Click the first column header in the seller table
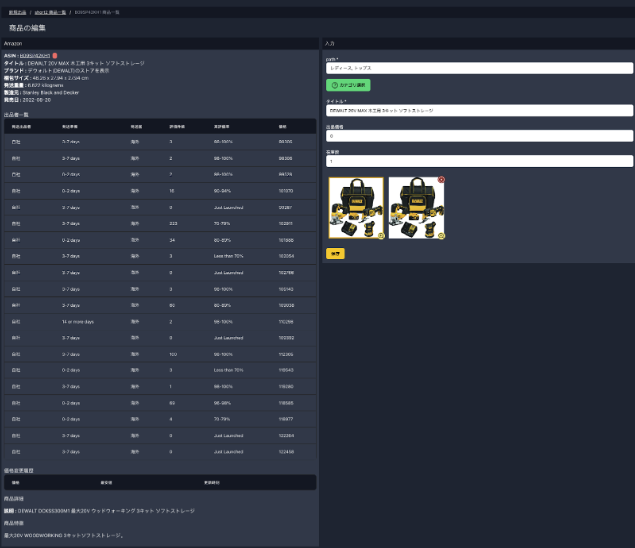The width and height of the screenshot is (635, 548). point(21,127)
